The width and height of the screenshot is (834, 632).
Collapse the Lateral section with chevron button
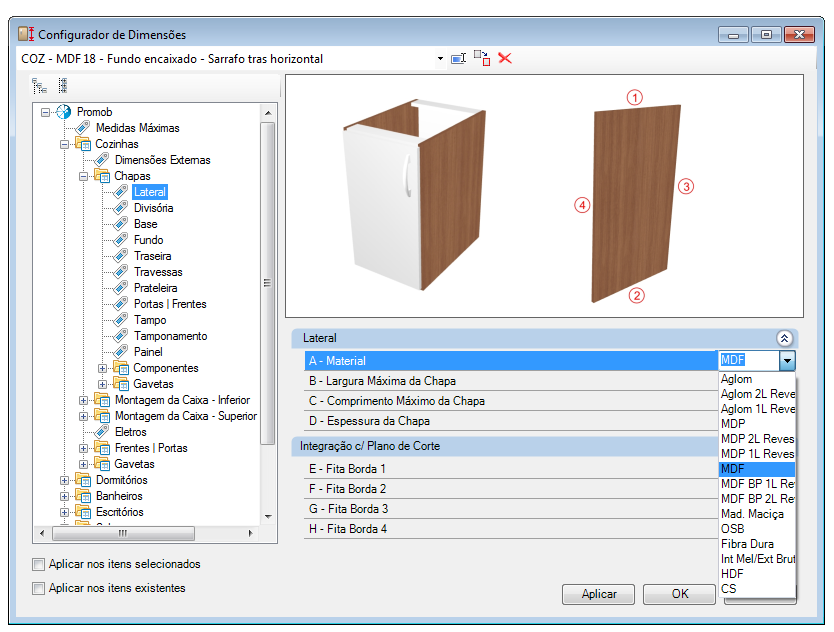[785, 338]
